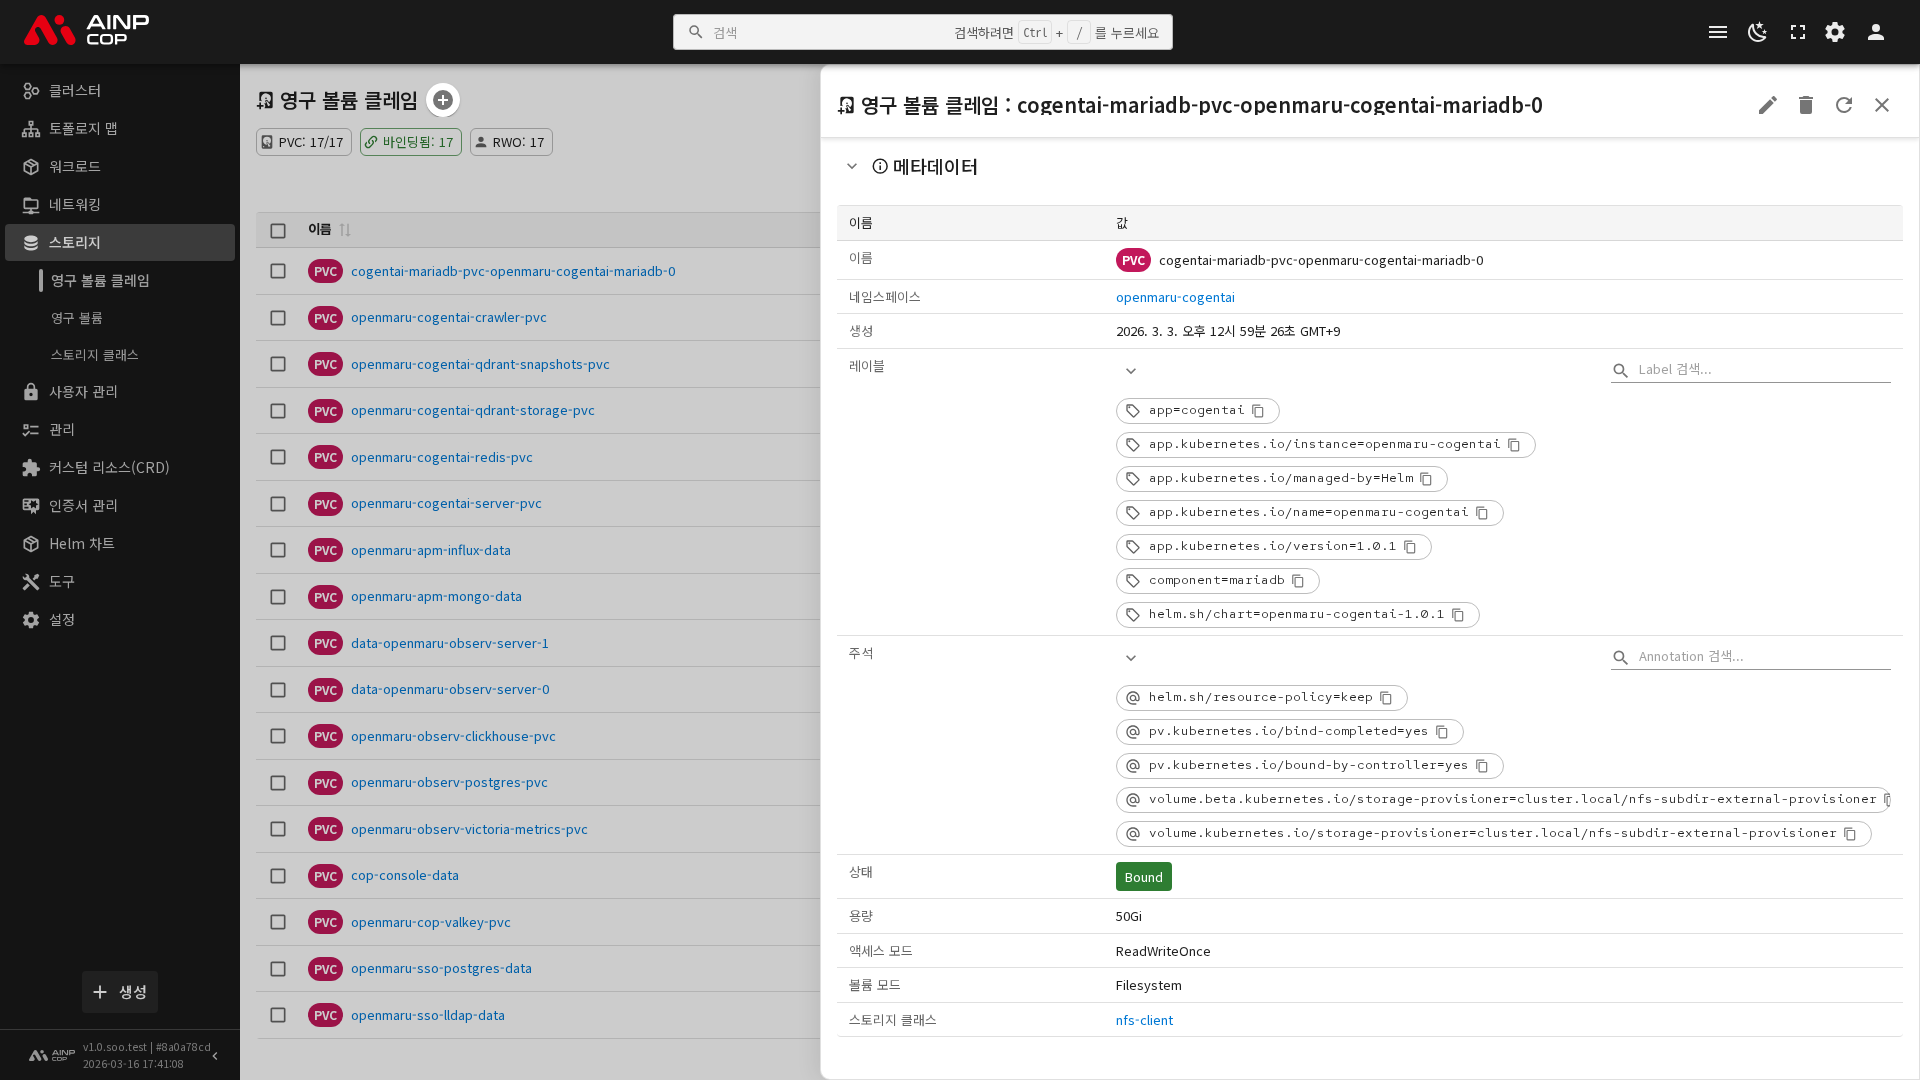Image resolution: width=1920 pixels, height=1080 pixels.
Task: Toggle dark mode moon icon
Action: pyautogui.click(x=1757, y=32)
